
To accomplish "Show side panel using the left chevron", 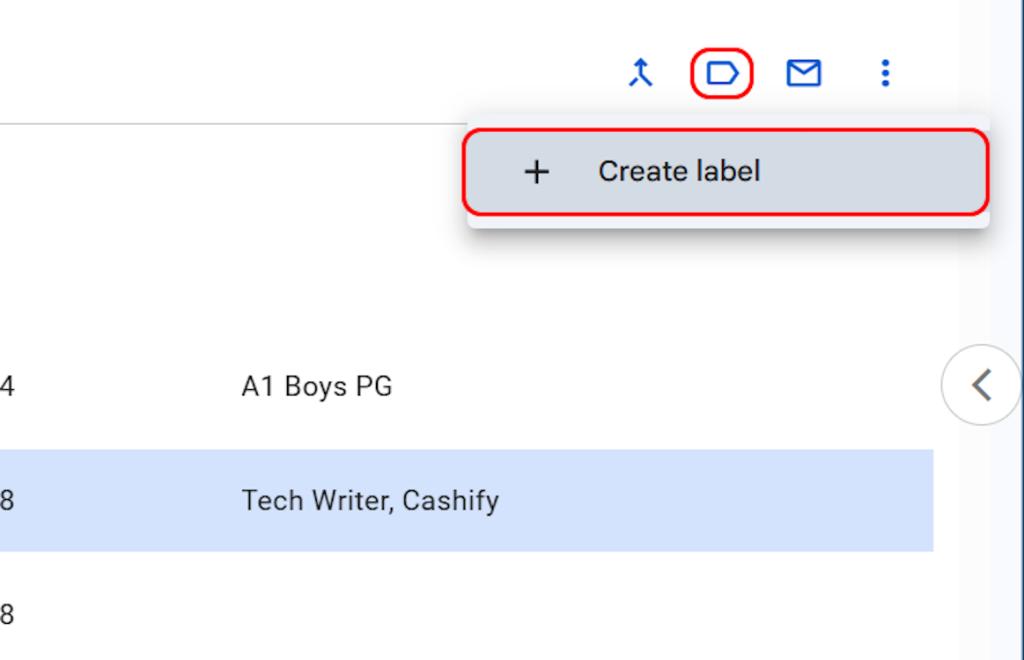I will [x=981, y=385].
